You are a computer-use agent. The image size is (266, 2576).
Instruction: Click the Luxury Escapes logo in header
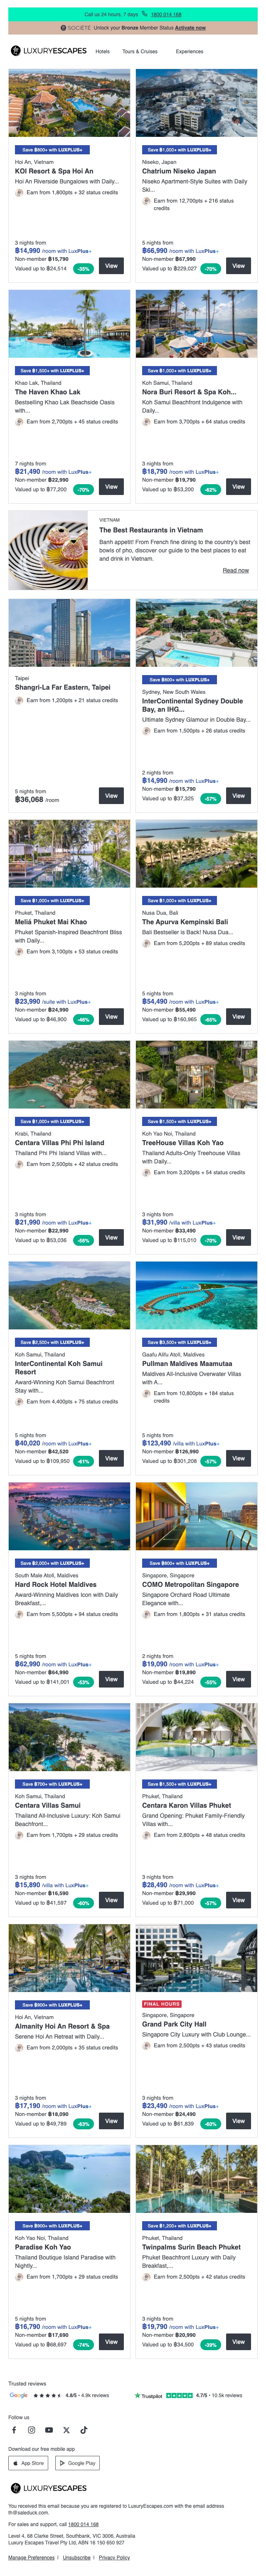pos(48,51)
